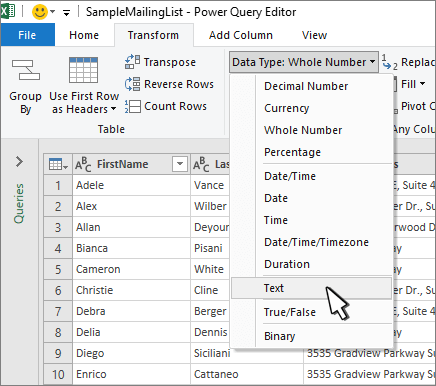The width and height of the screenshot is (436, 386).
Task: Click the cell containing Cameron
Action: (131, 269)
